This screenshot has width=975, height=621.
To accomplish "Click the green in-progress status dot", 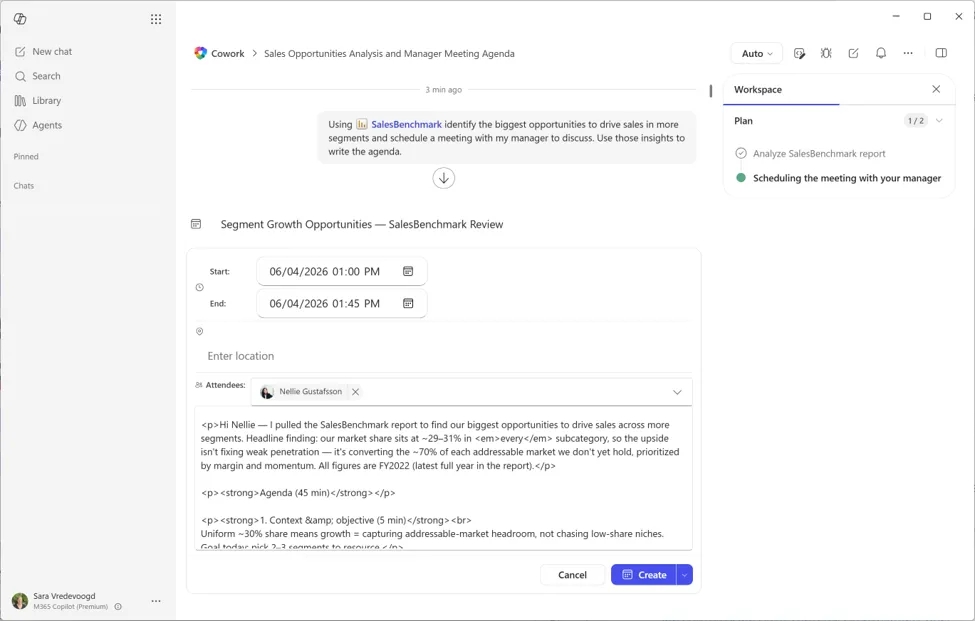I will coord(741,177).
